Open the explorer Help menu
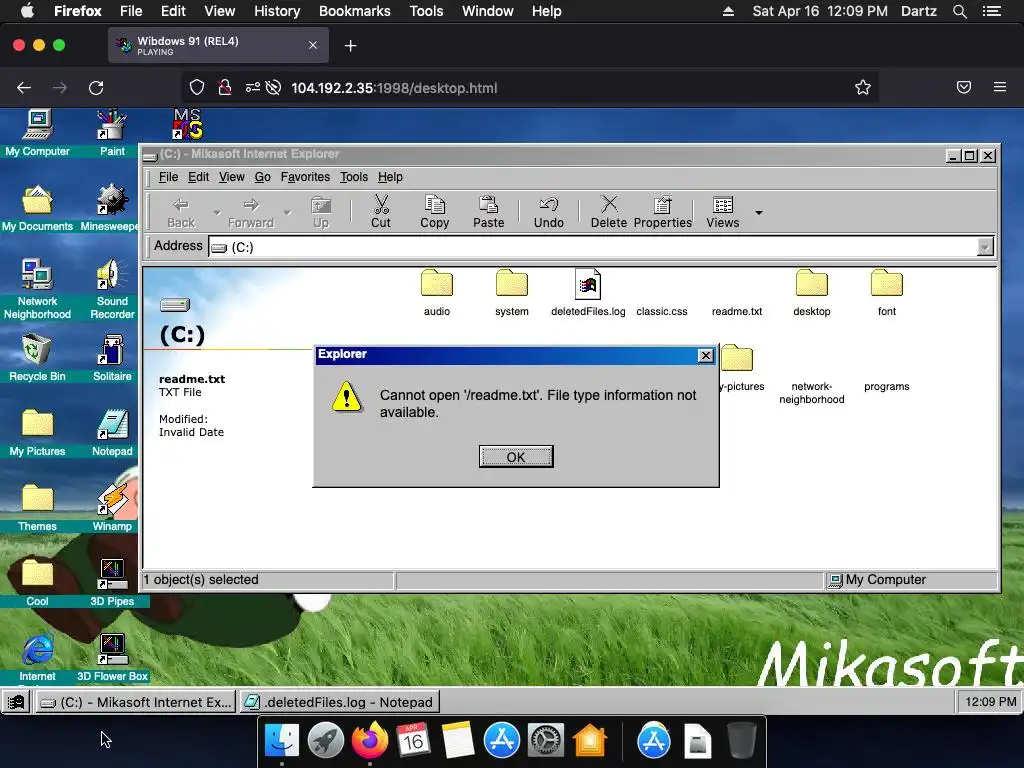Viewport: 1024px width, 768px height. point(390,177)
